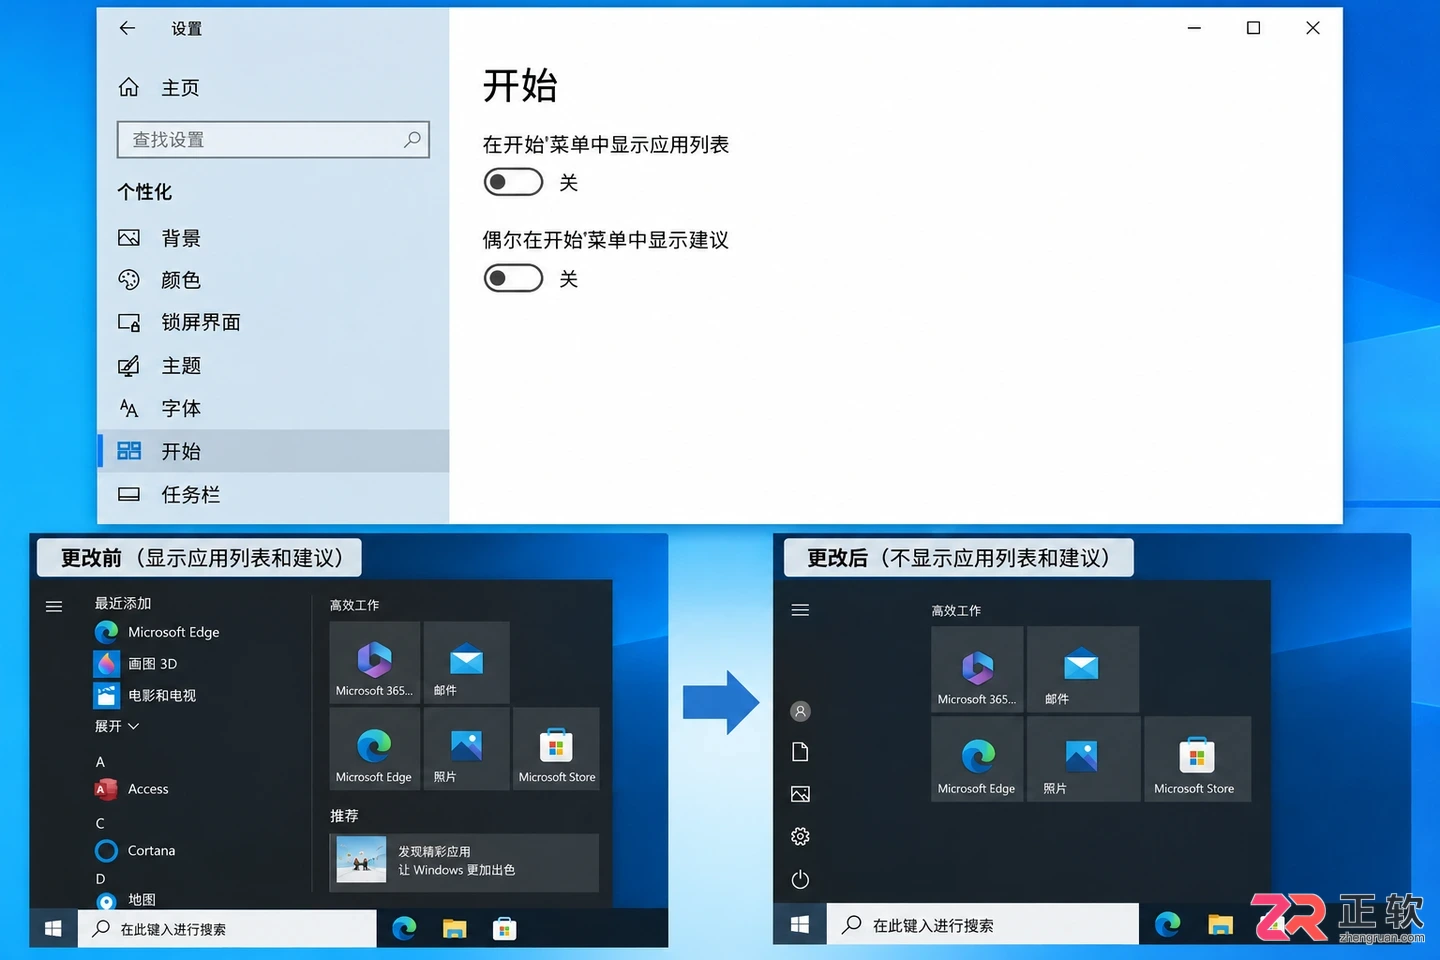Open Cortana from the app list
Viewport: 1440px width, 960px height.
[135, 851]
